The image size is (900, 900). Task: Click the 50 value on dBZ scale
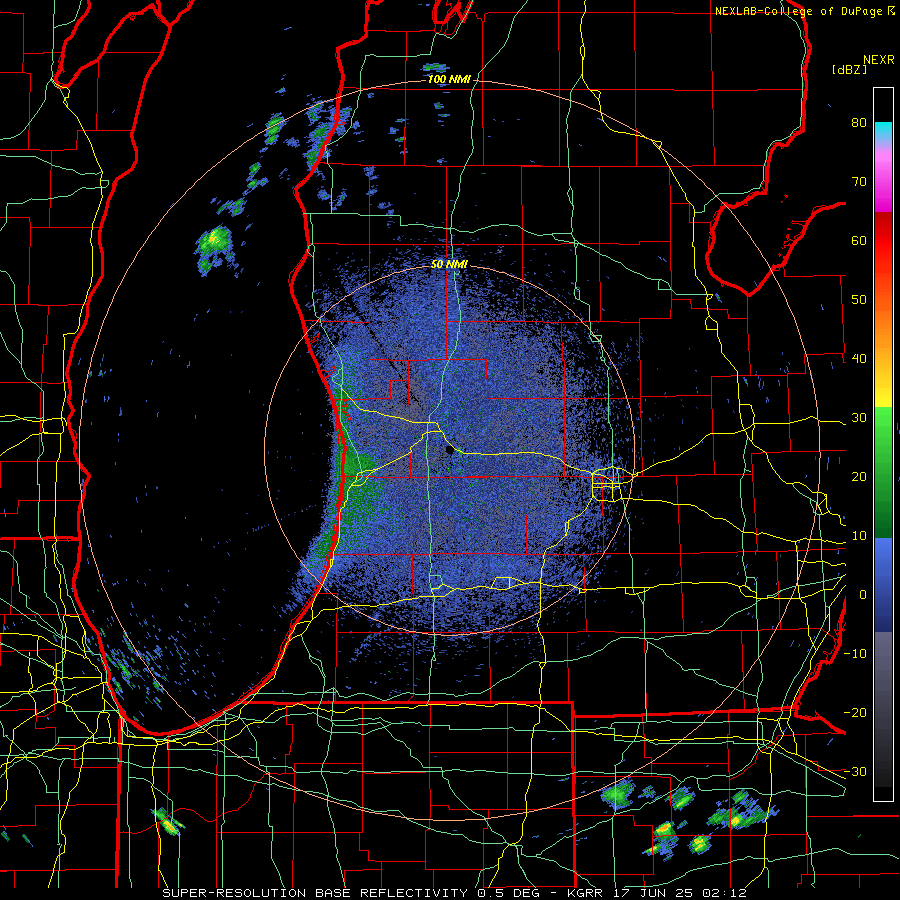(859, 300)
